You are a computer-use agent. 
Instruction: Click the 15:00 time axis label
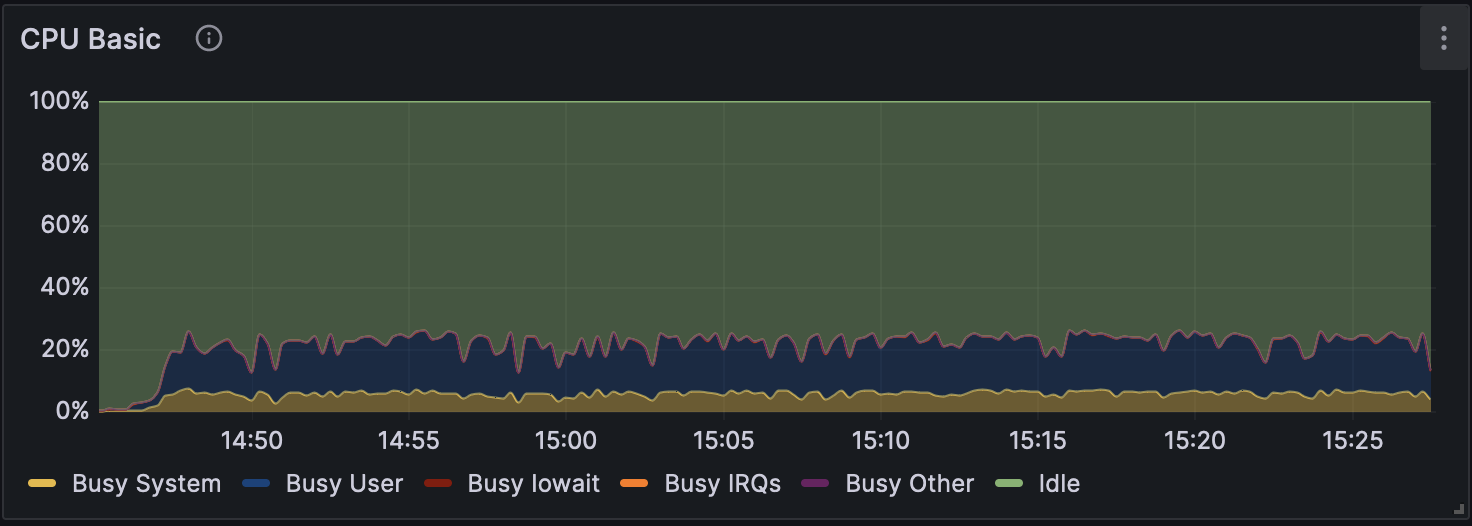[566, 440]
